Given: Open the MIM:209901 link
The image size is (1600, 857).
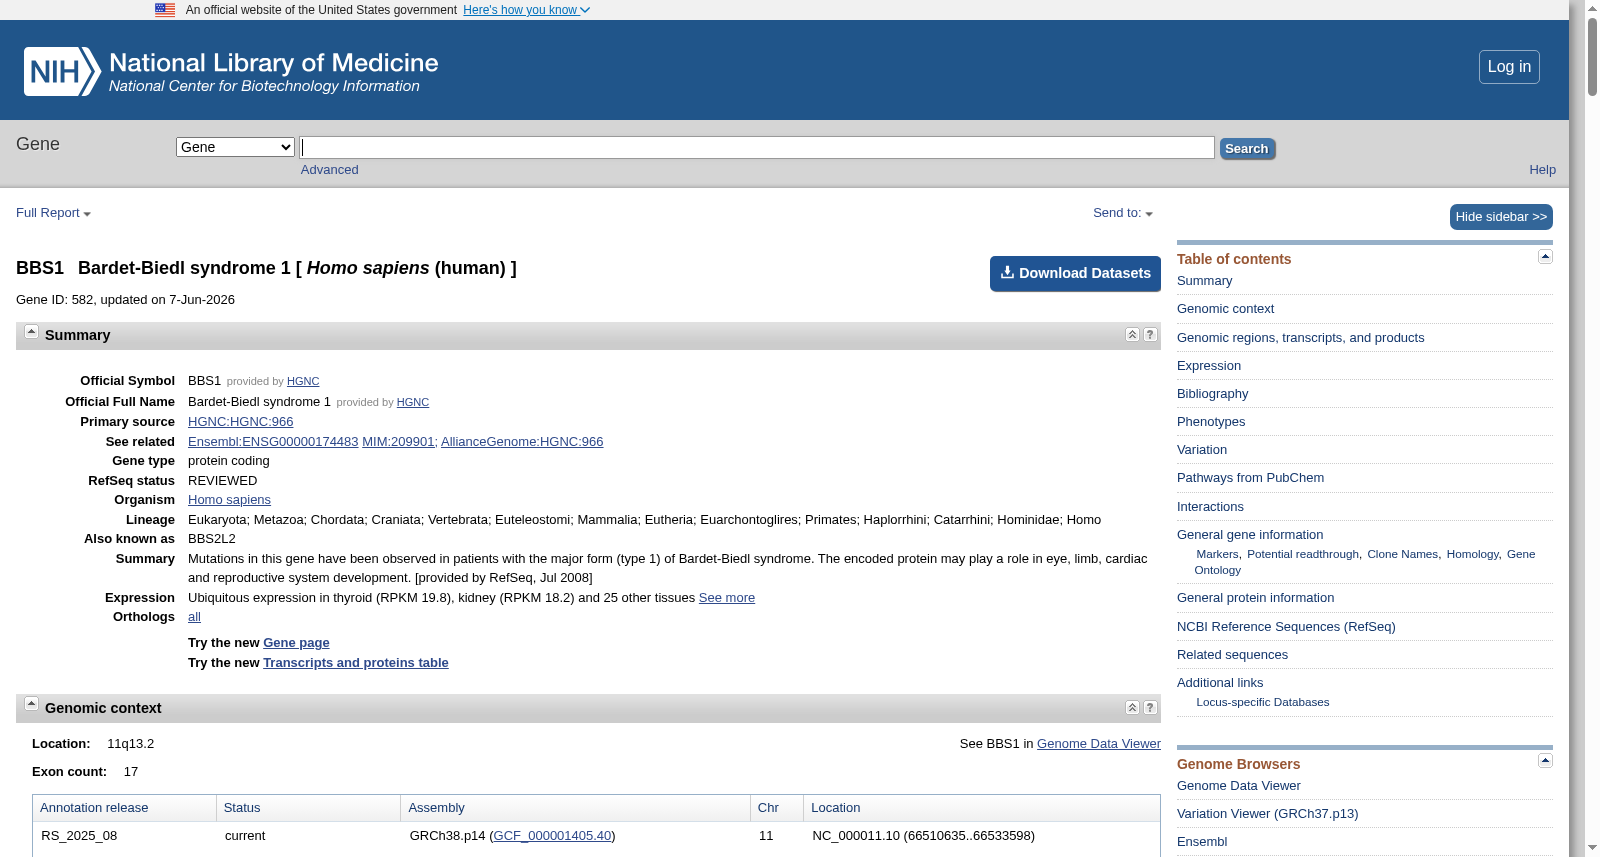Looking at the screenshot, I should [398, 442].
